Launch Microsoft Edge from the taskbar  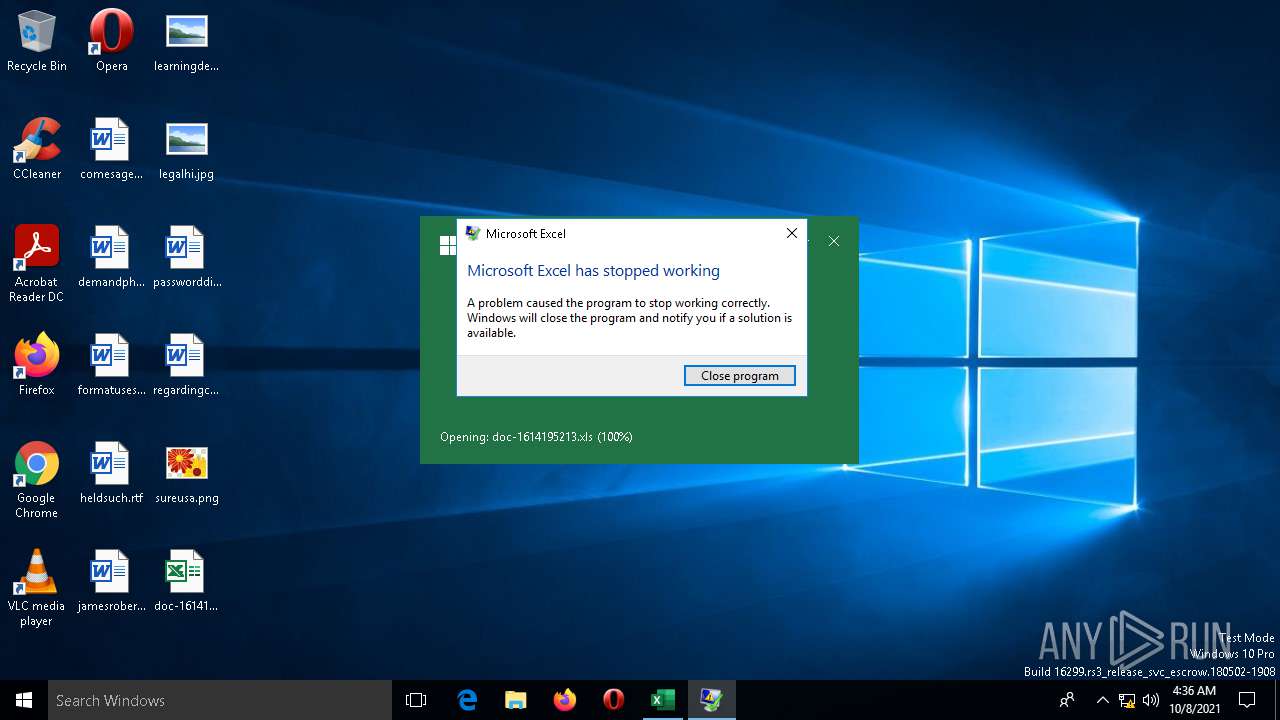(x=466, y=700)
